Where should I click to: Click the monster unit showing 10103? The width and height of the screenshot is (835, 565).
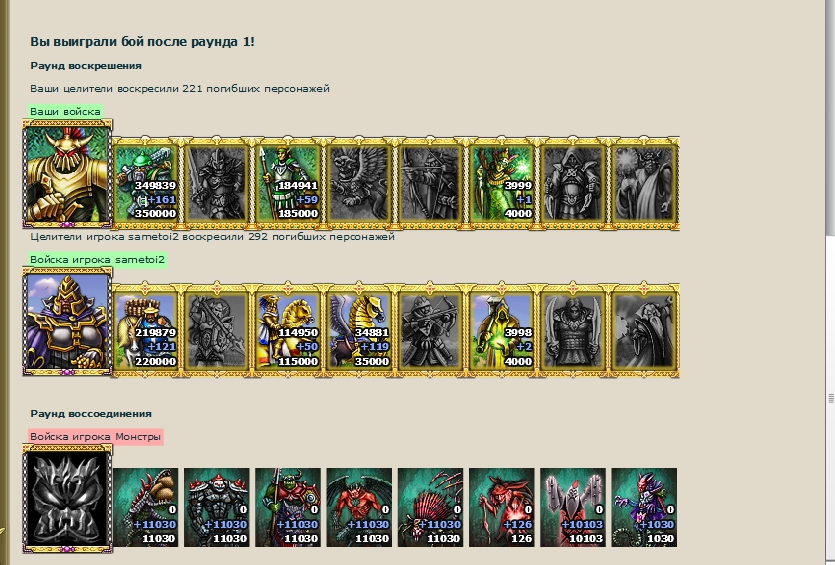click(x=572, y=507)
